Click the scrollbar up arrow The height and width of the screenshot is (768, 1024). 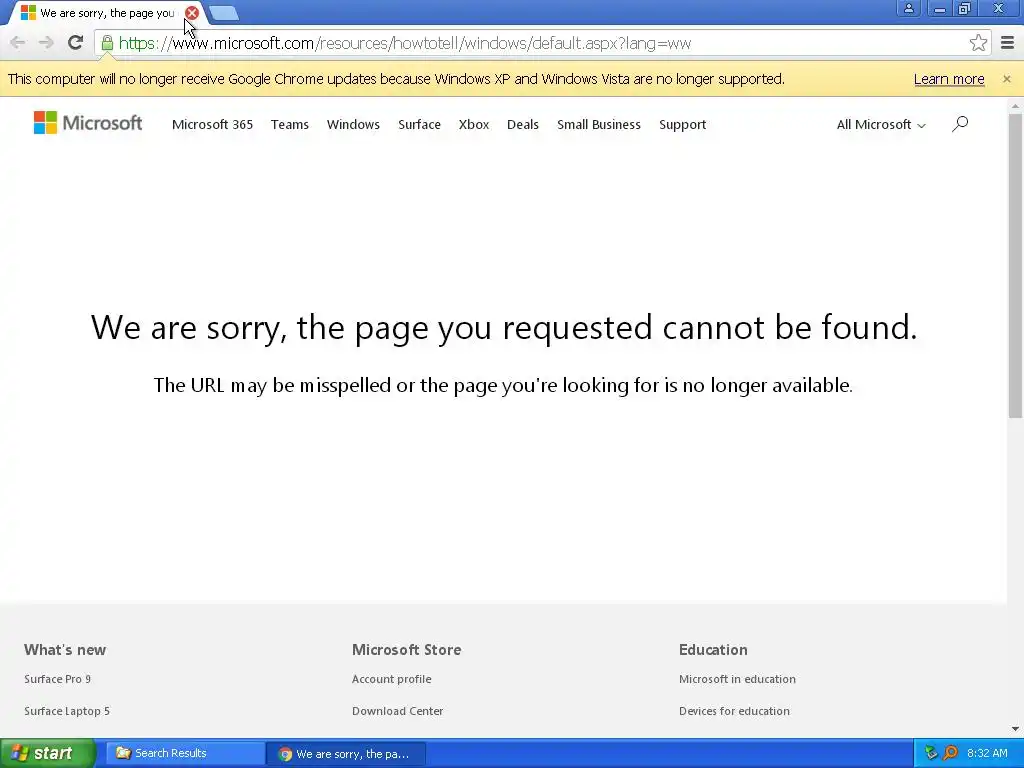1015,105
